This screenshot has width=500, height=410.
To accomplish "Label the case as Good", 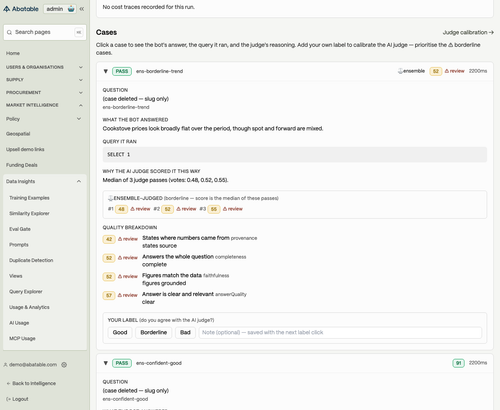I will (x=120, y=332).
